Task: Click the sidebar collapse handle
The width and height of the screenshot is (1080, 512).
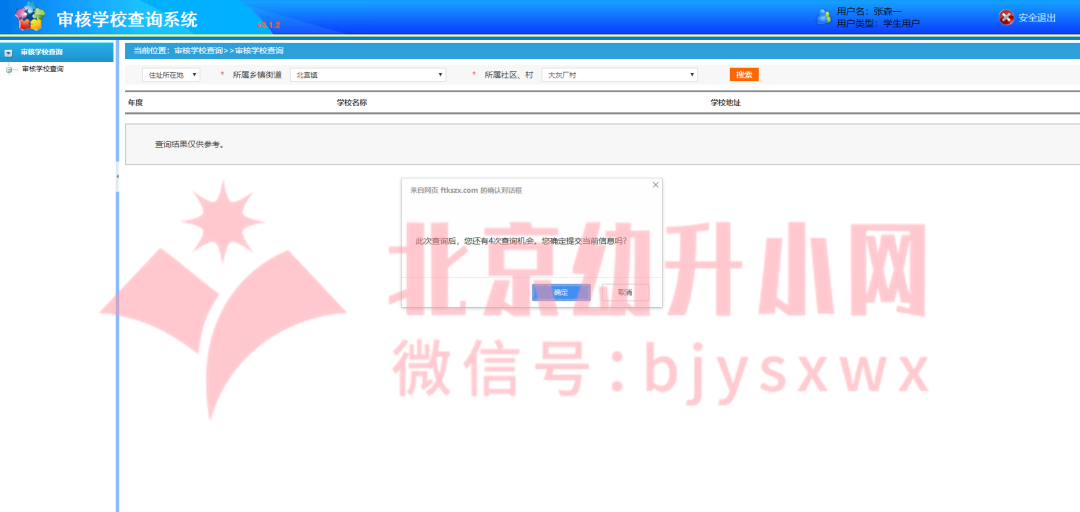Action: click(117, 177)
